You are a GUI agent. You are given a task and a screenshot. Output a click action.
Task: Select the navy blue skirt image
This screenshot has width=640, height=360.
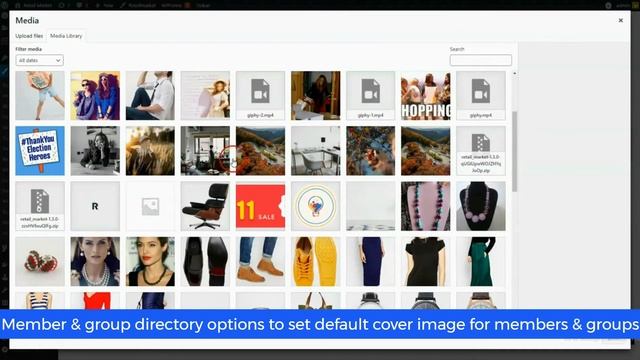click(371, 261)
